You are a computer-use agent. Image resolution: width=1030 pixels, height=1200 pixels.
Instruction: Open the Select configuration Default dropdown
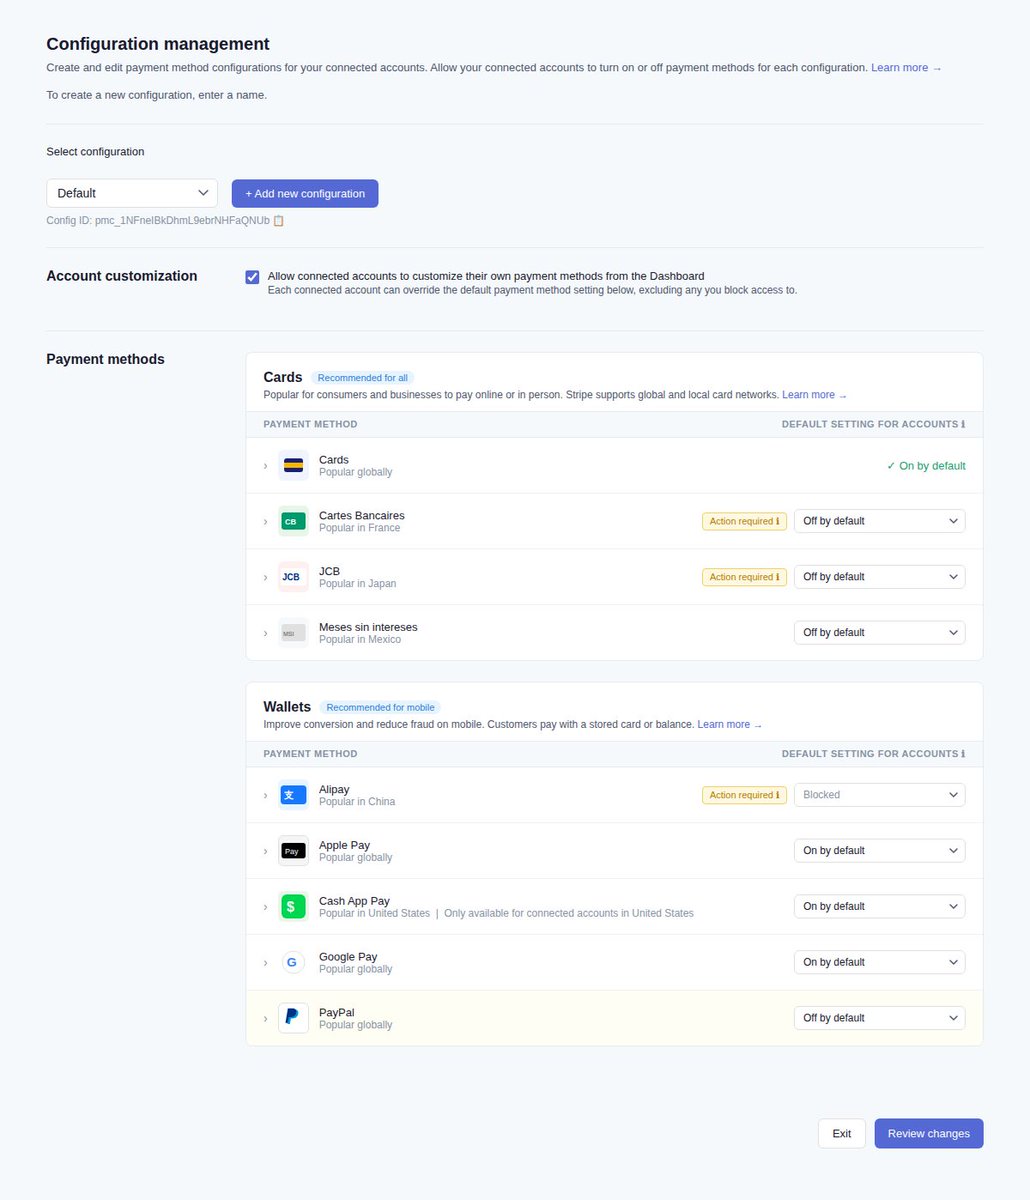132,193
